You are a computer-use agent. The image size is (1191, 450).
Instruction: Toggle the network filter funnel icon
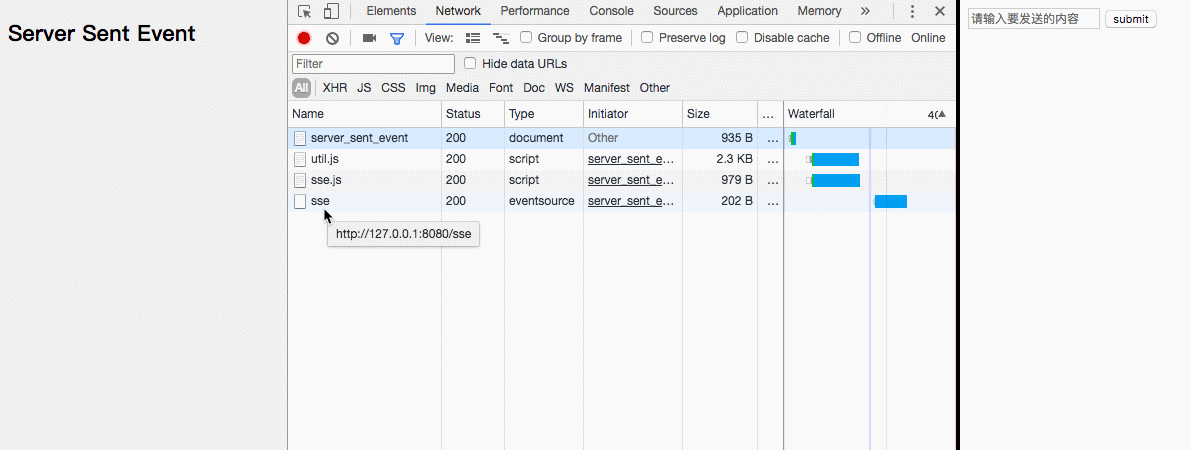397,38
